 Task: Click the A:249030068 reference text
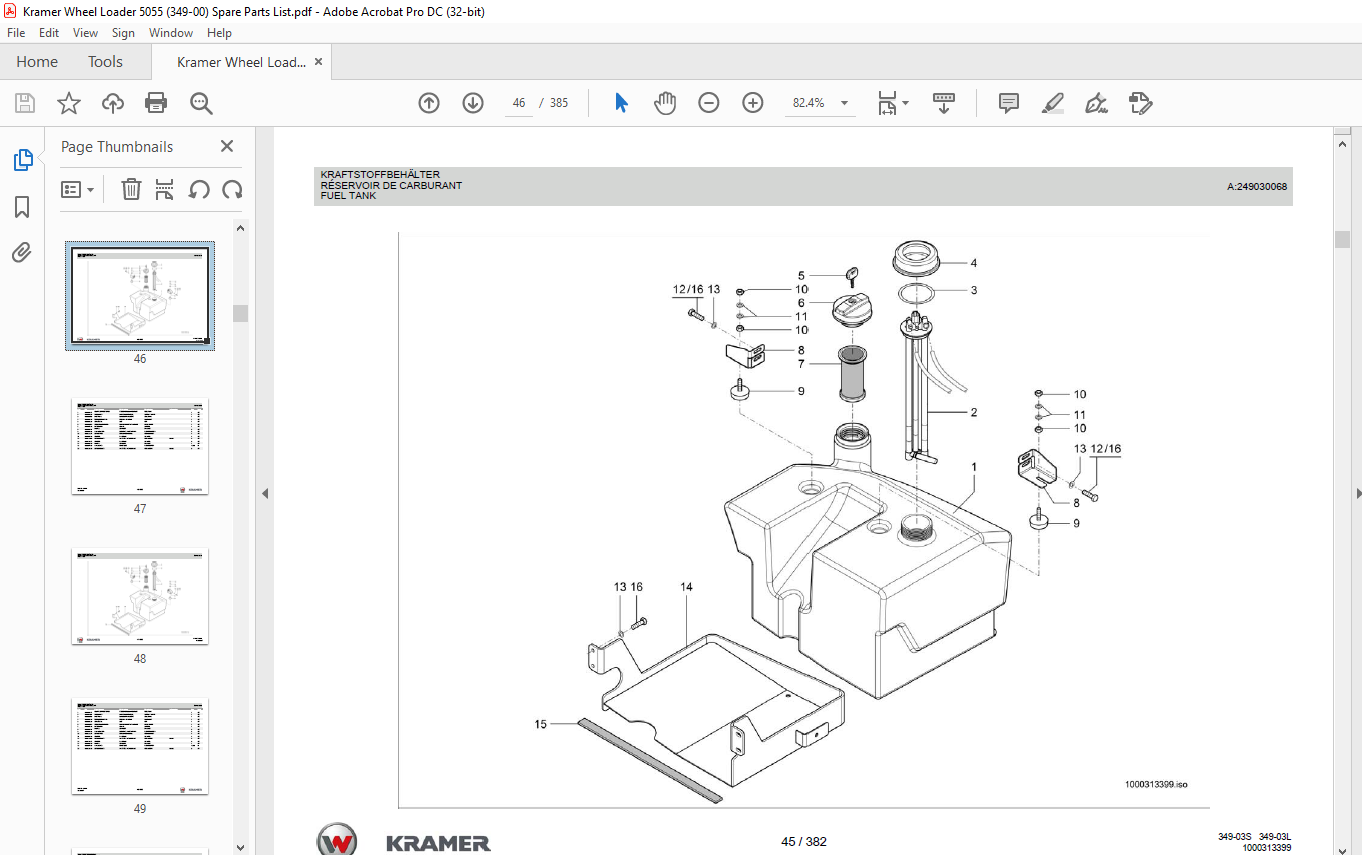tap(1257, 186)
